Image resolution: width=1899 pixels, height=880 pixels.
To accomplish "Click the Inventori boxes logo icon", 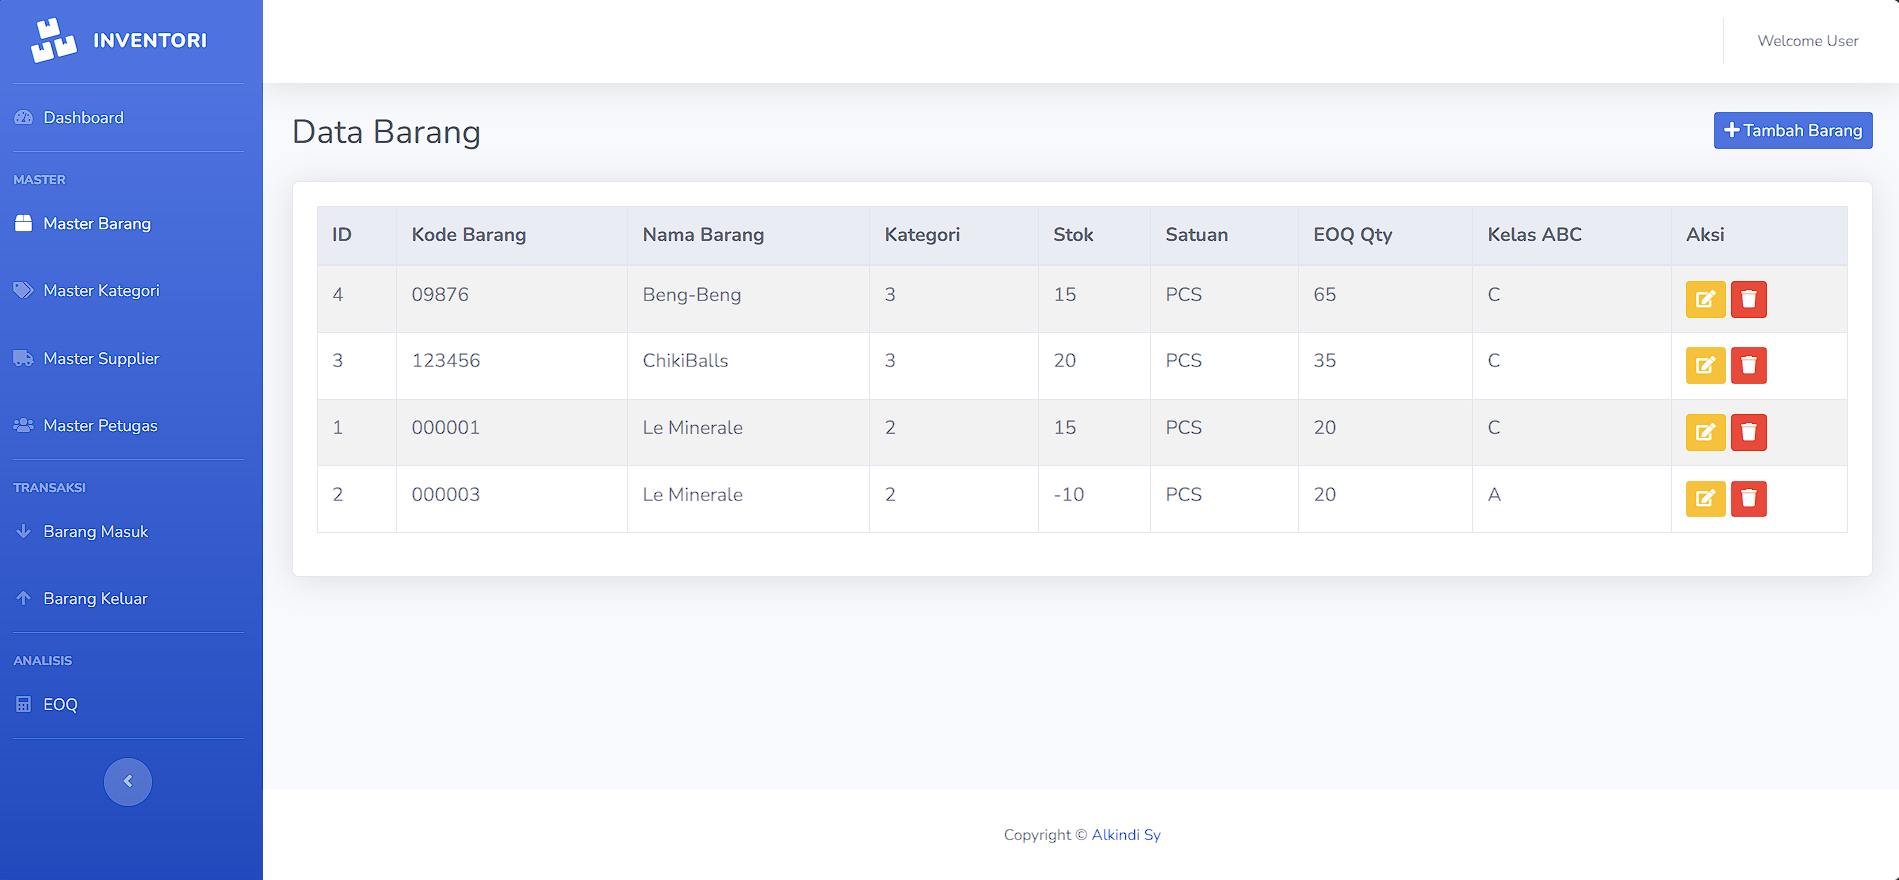I will (53, 40).
